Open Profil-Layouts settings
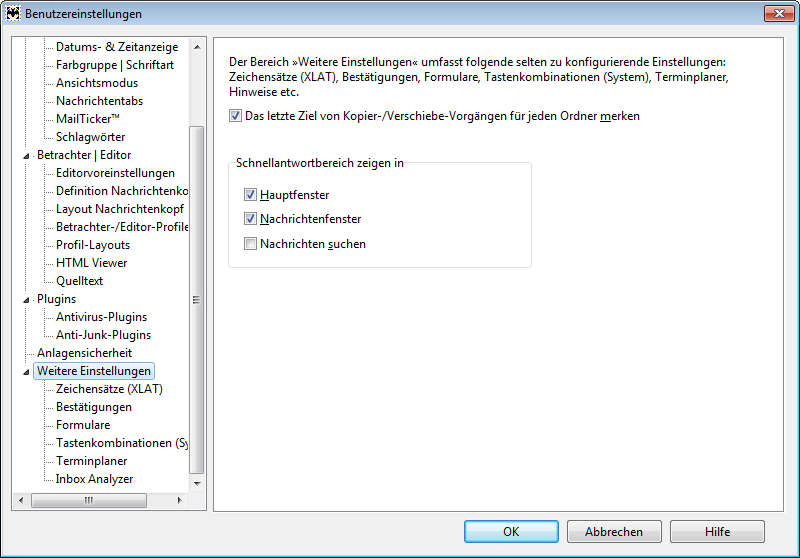Screen dimensions: 800x558 pos(93,245)
